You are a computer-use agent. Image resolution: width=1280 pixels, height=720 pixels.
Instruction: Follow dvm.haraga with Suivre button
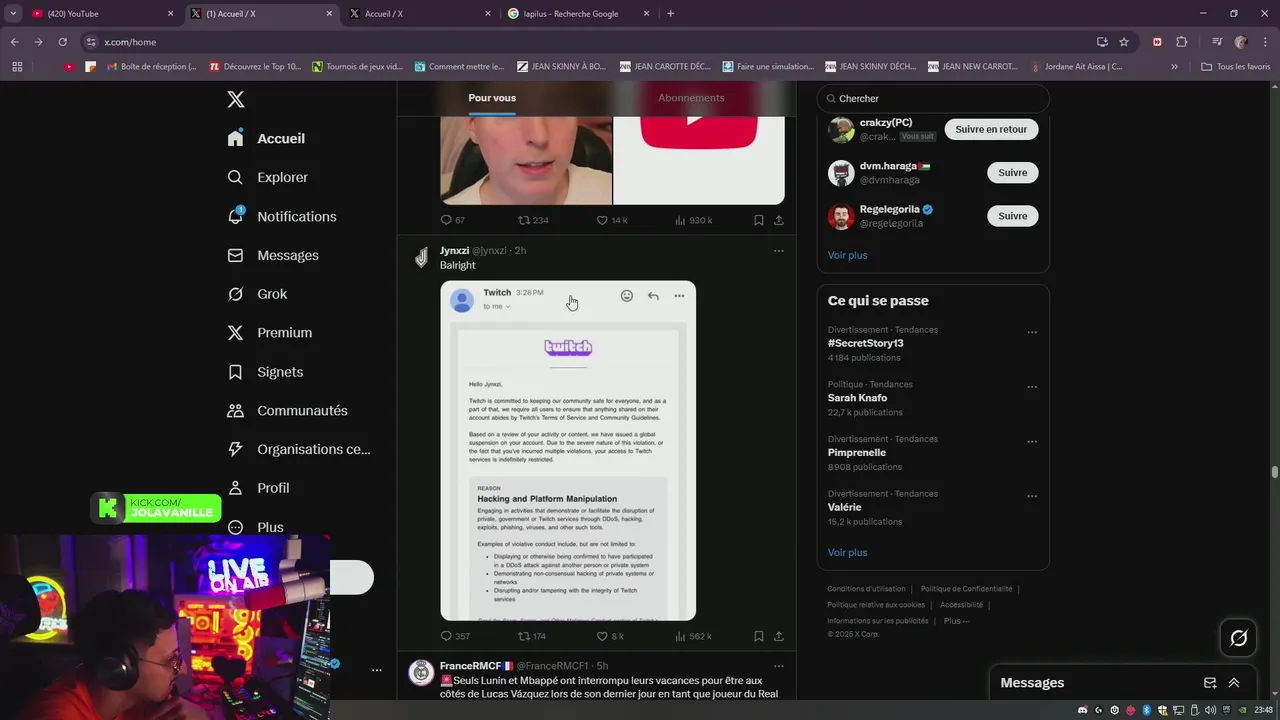(x=1012, y=172)
